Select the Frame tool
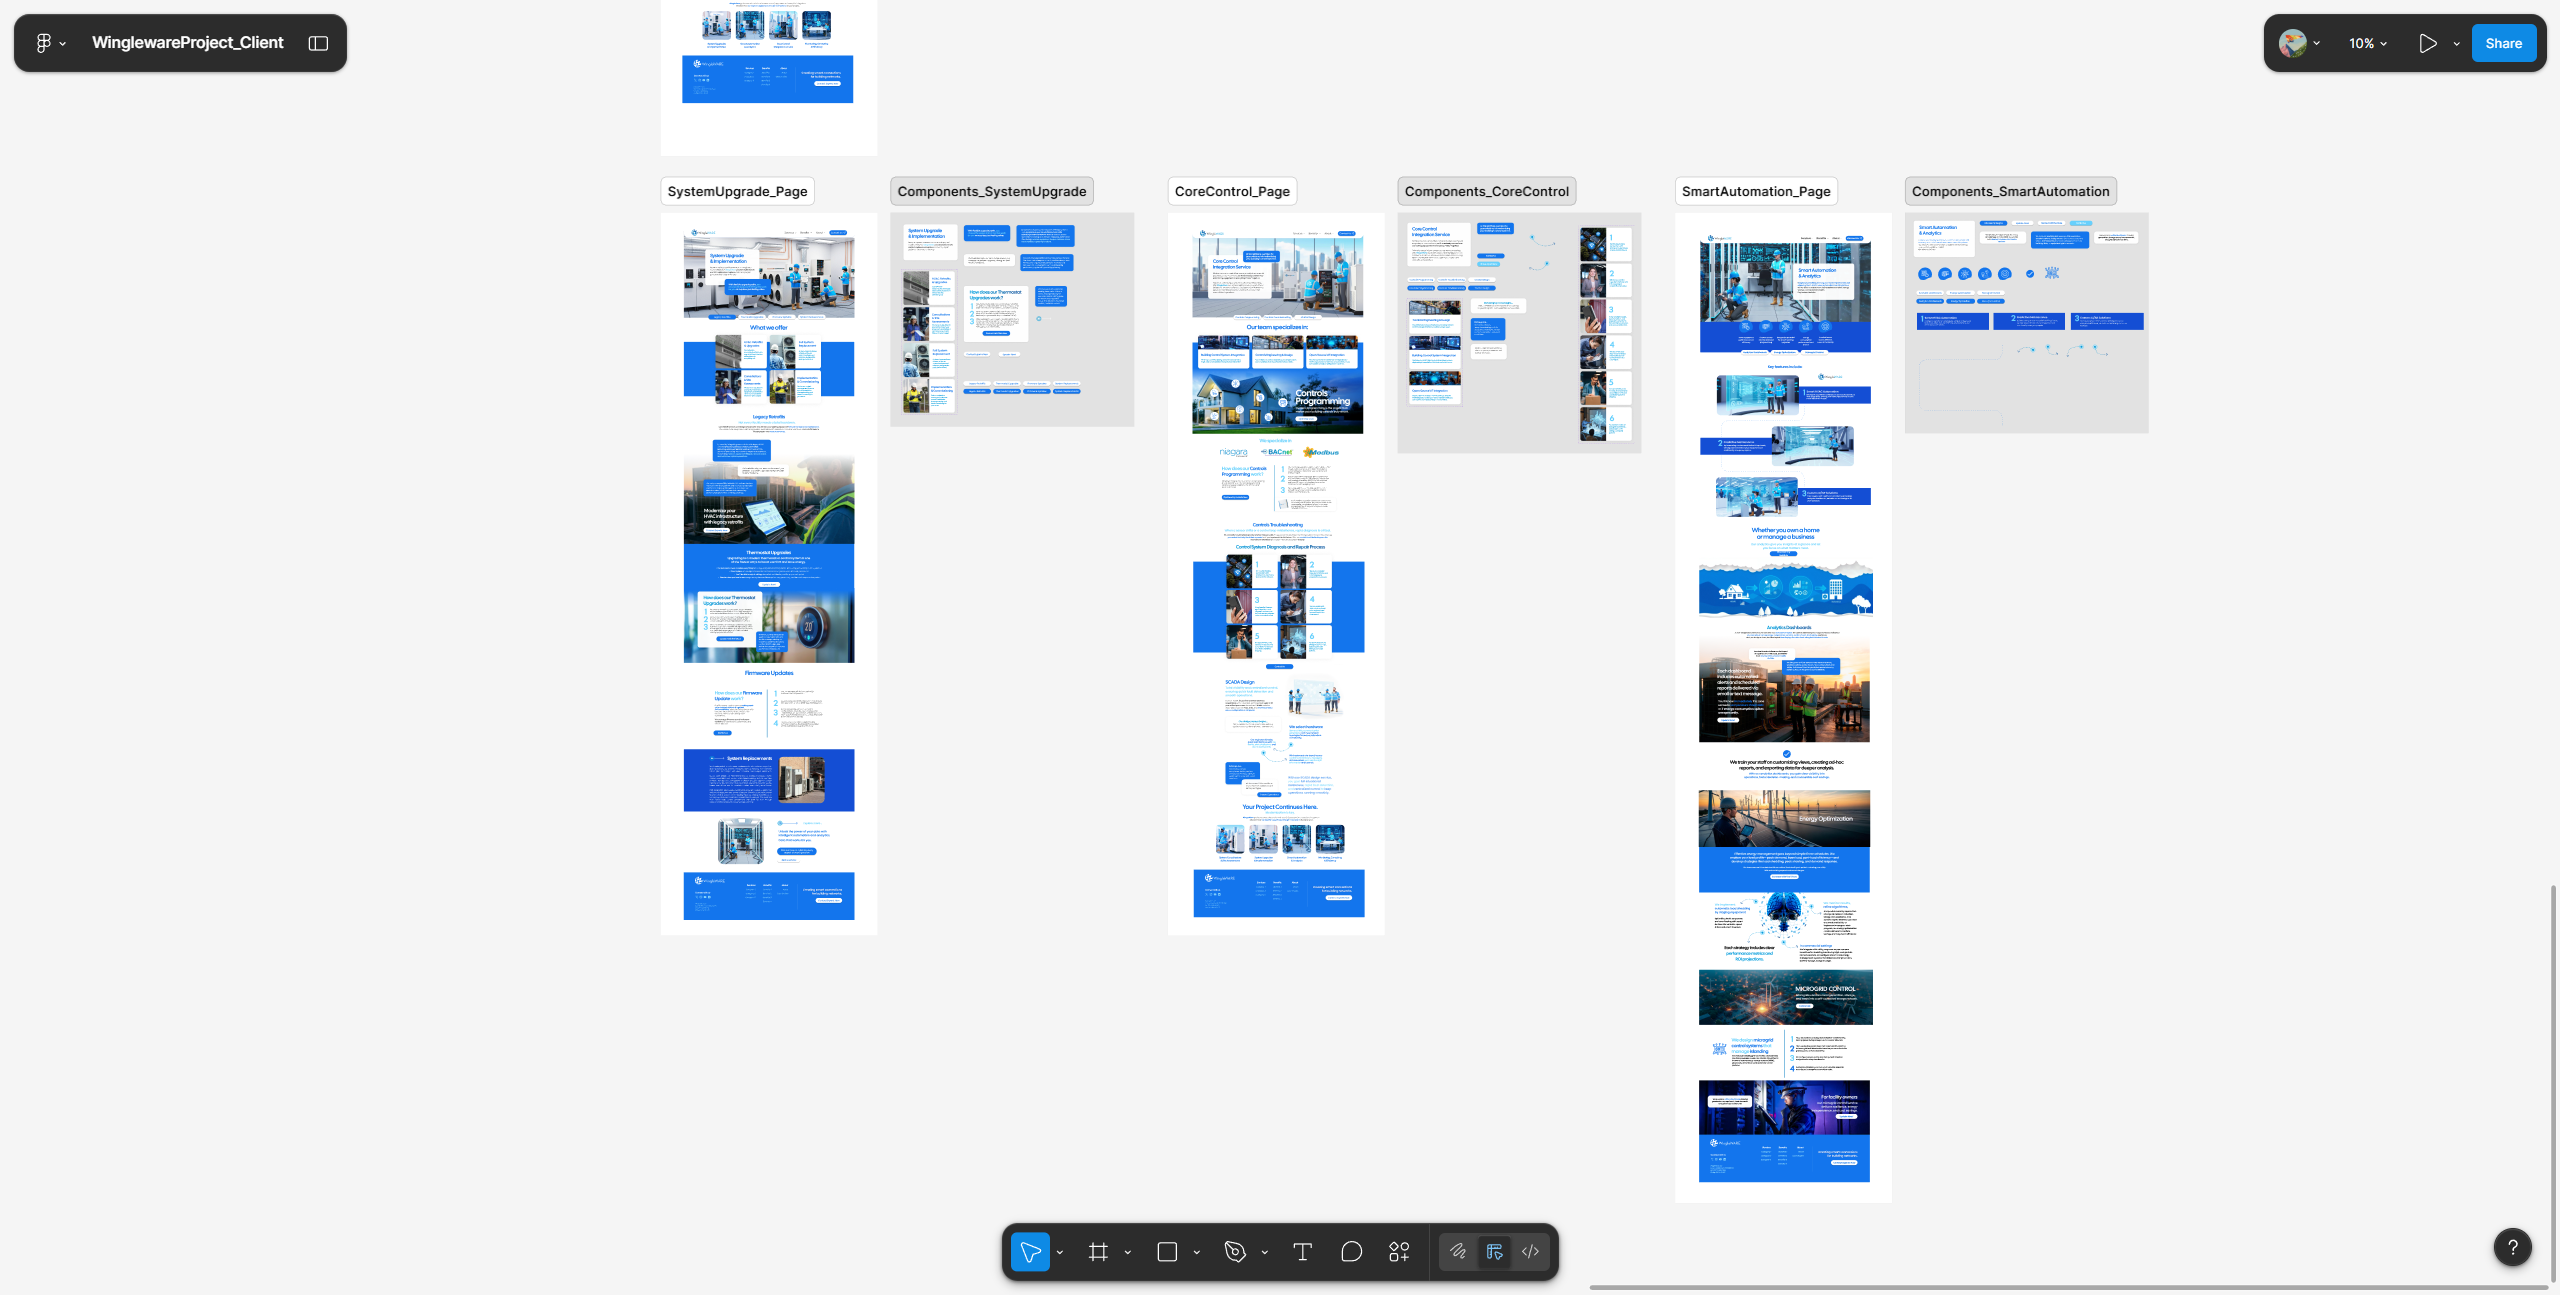The image size is (2560, 1295). click(x=1098, y=1251)
